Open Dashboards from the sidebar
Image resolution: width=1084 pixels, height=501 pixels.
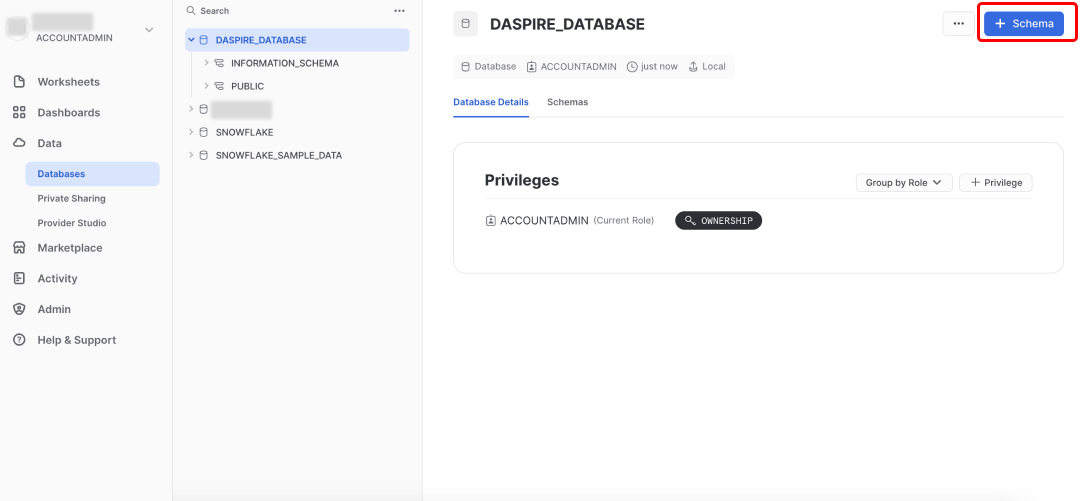[x=68, y=113]
